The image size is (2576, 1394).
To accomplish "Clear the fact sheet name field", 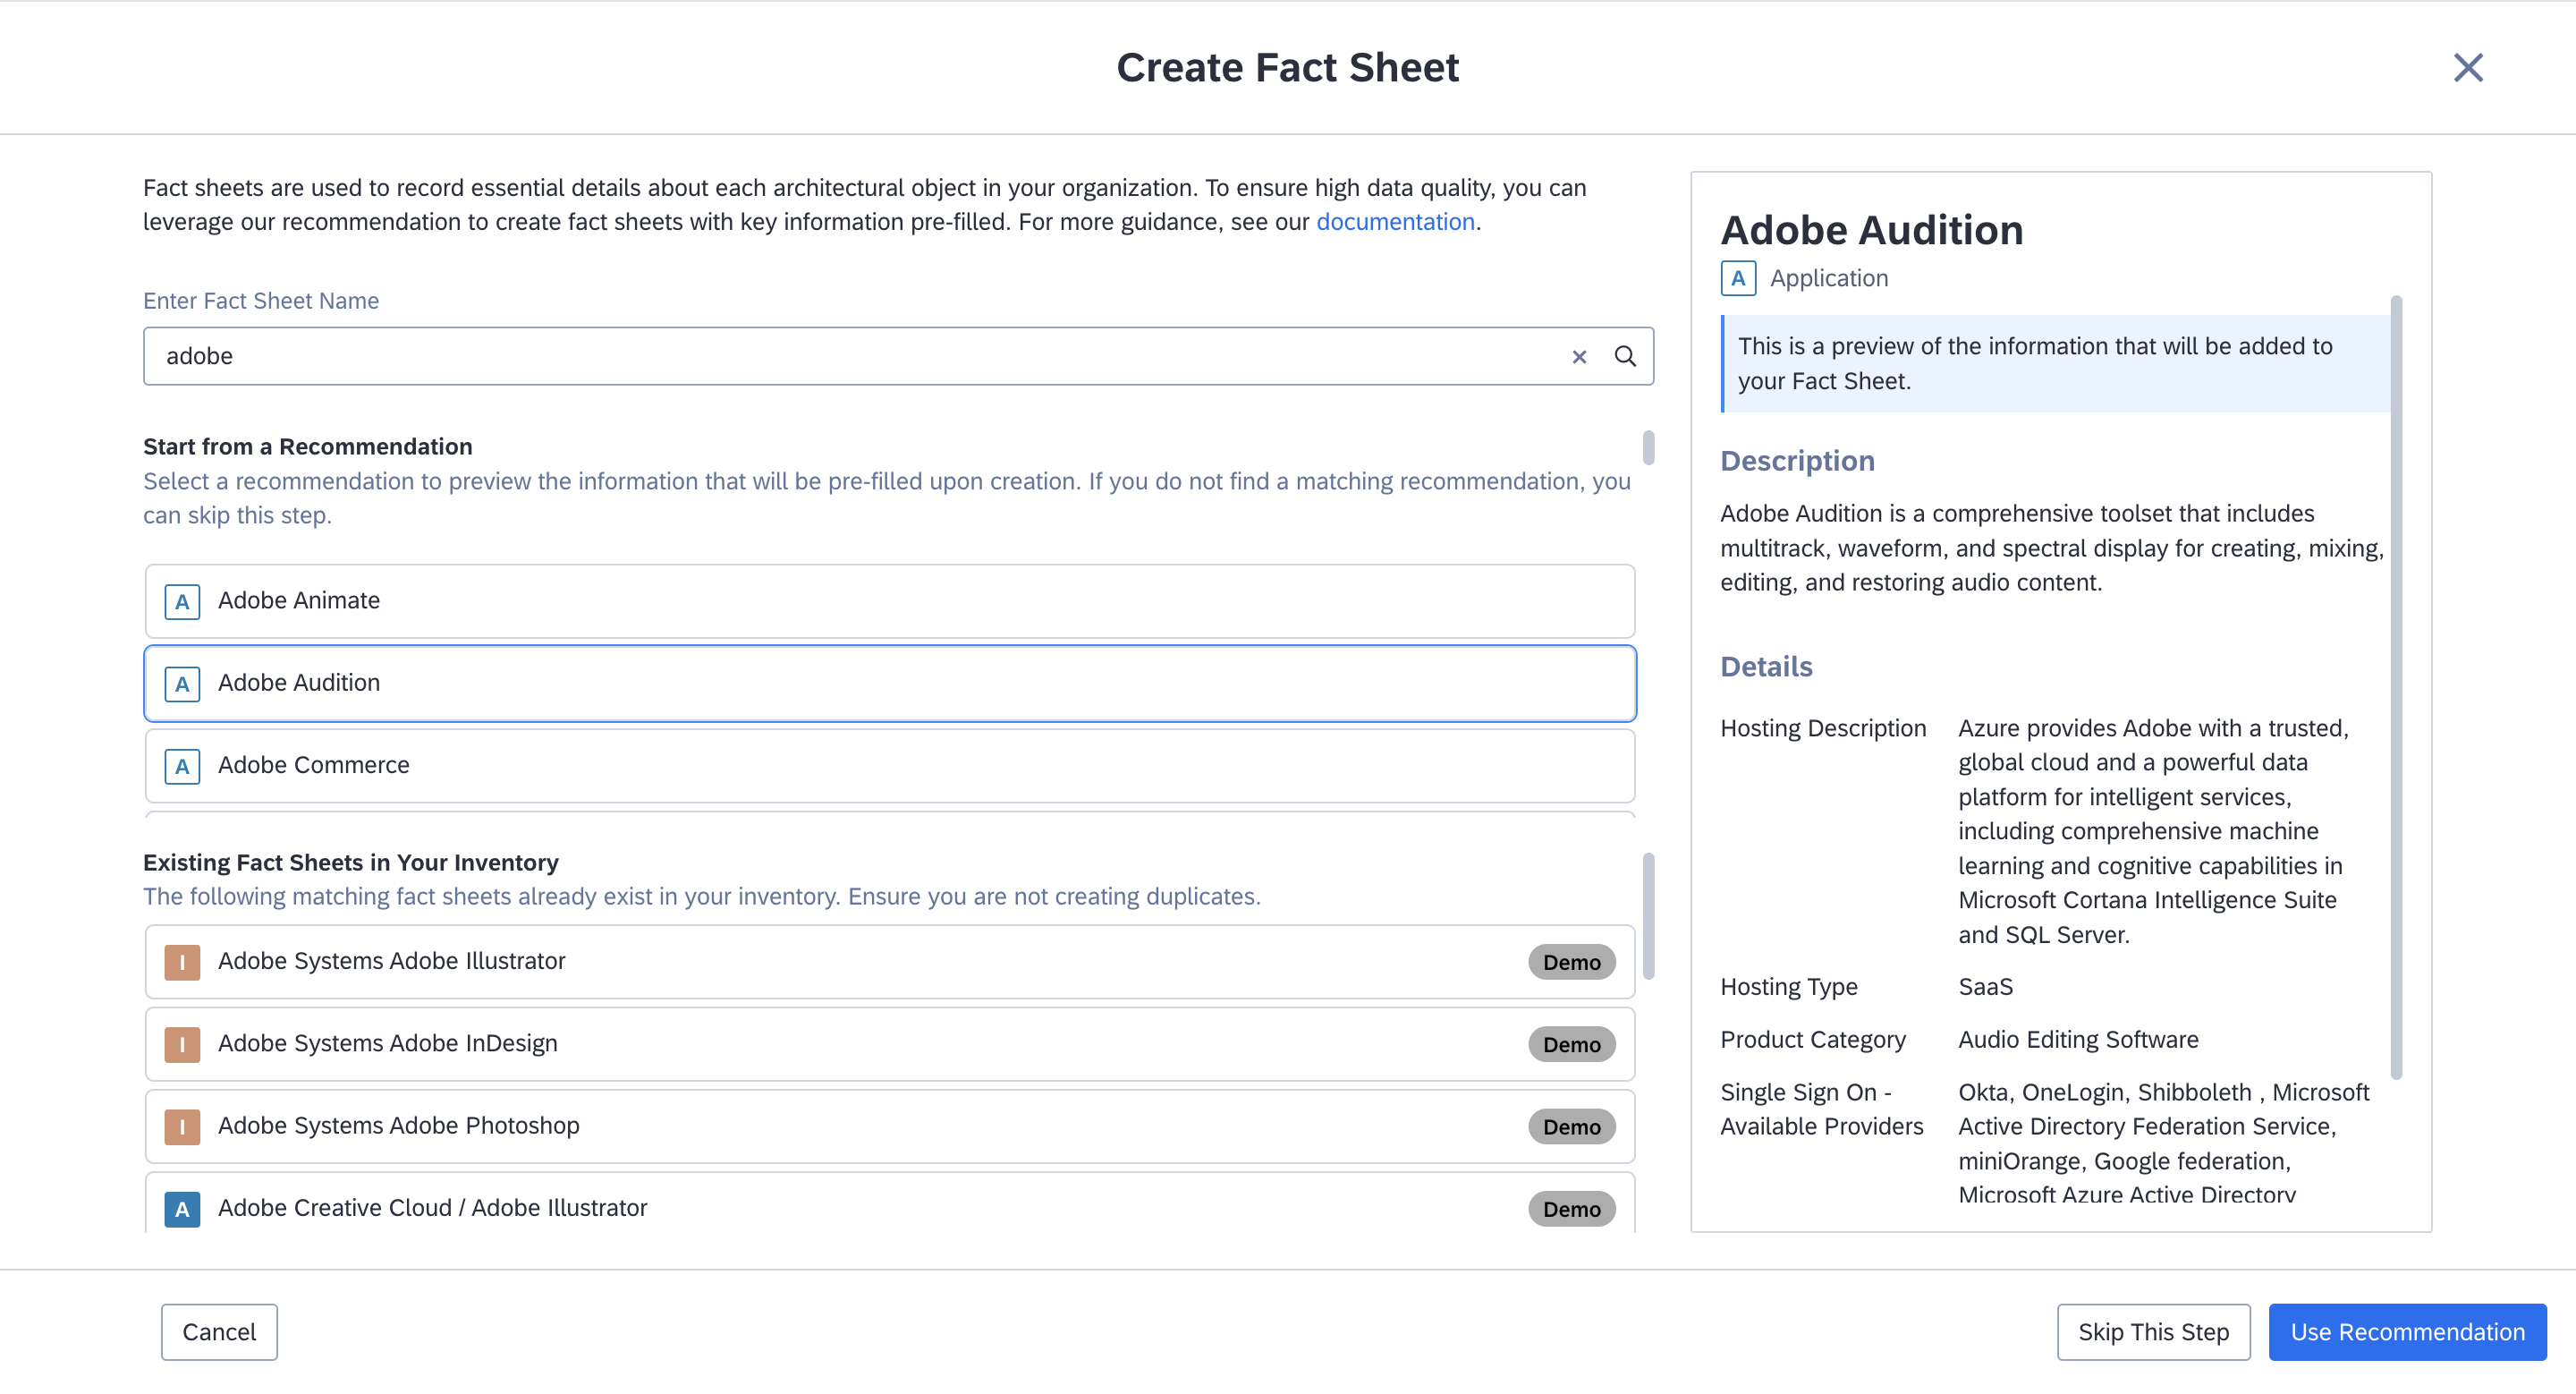I will click(1579, 357).
